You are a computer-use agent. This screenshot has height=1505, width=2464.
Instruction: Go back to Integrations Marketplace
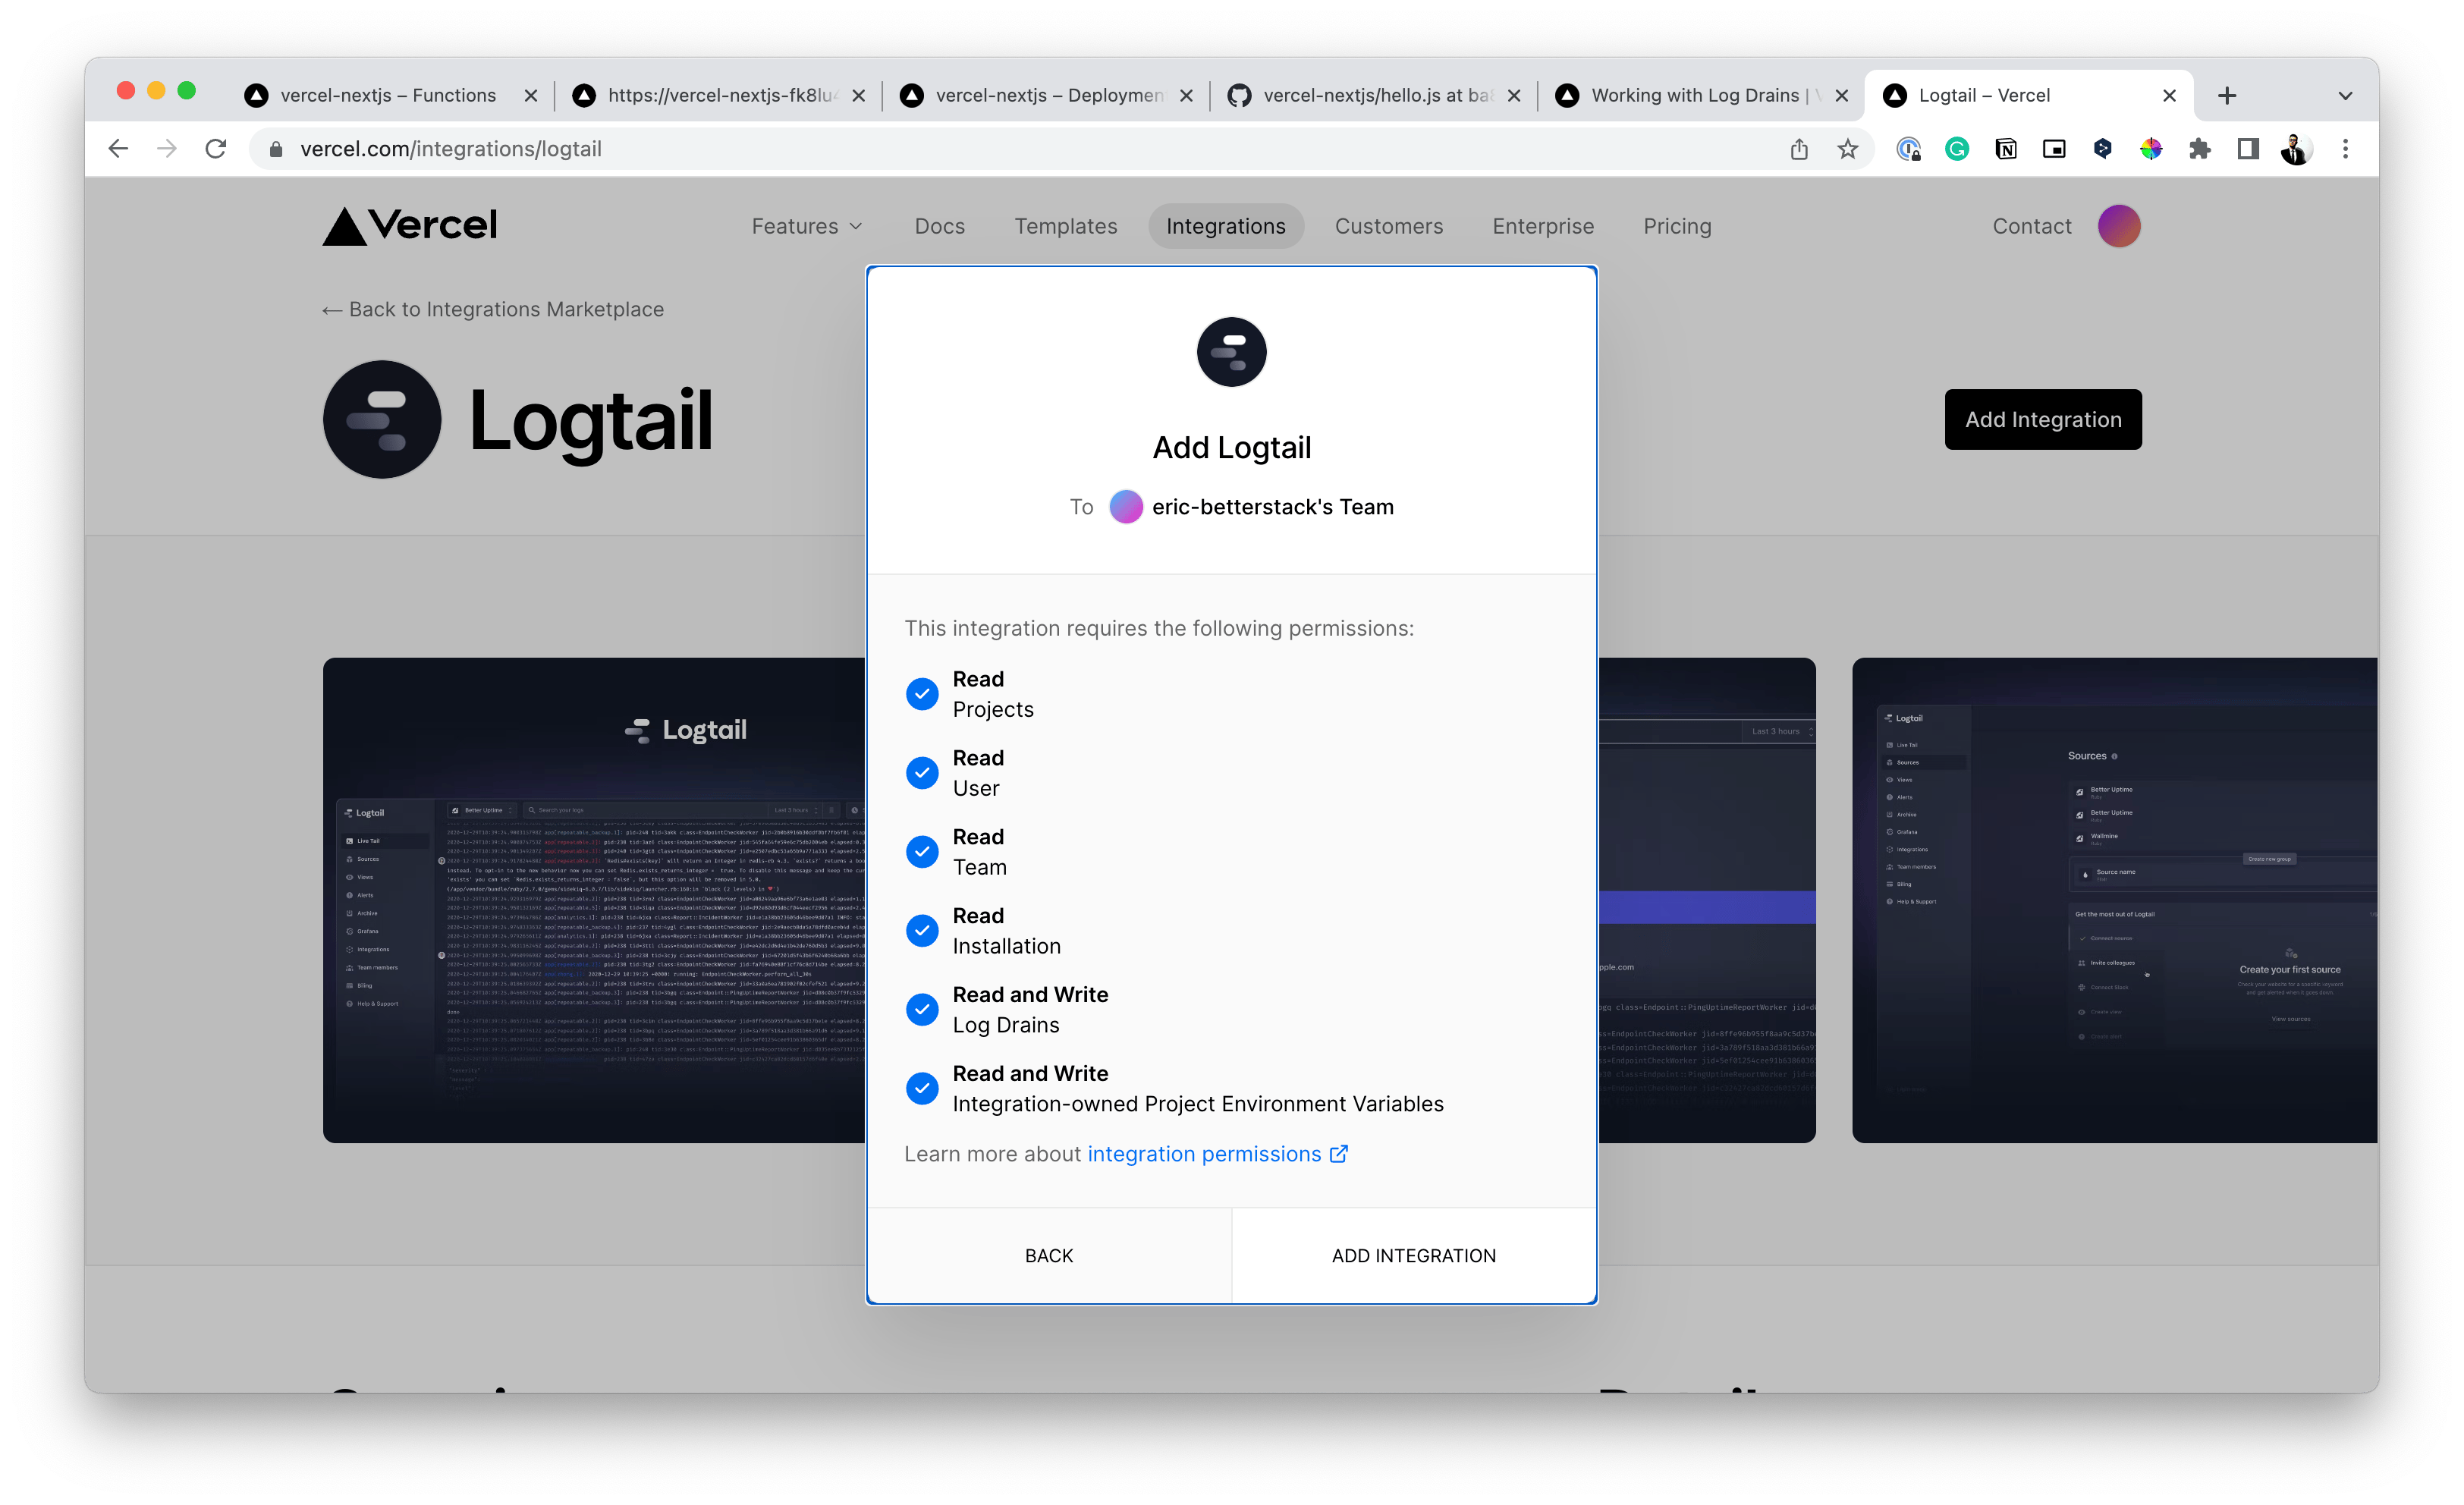pos(493,310)
